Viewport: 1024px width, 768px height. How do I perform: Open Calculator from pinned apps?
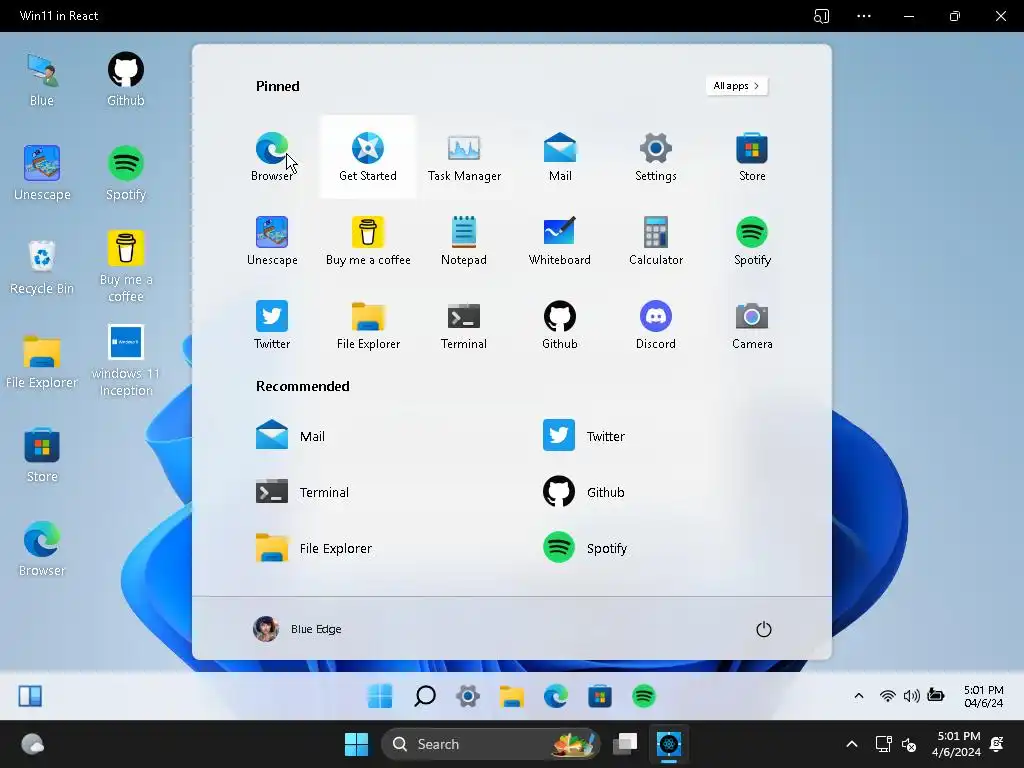[x=656, y=240]
